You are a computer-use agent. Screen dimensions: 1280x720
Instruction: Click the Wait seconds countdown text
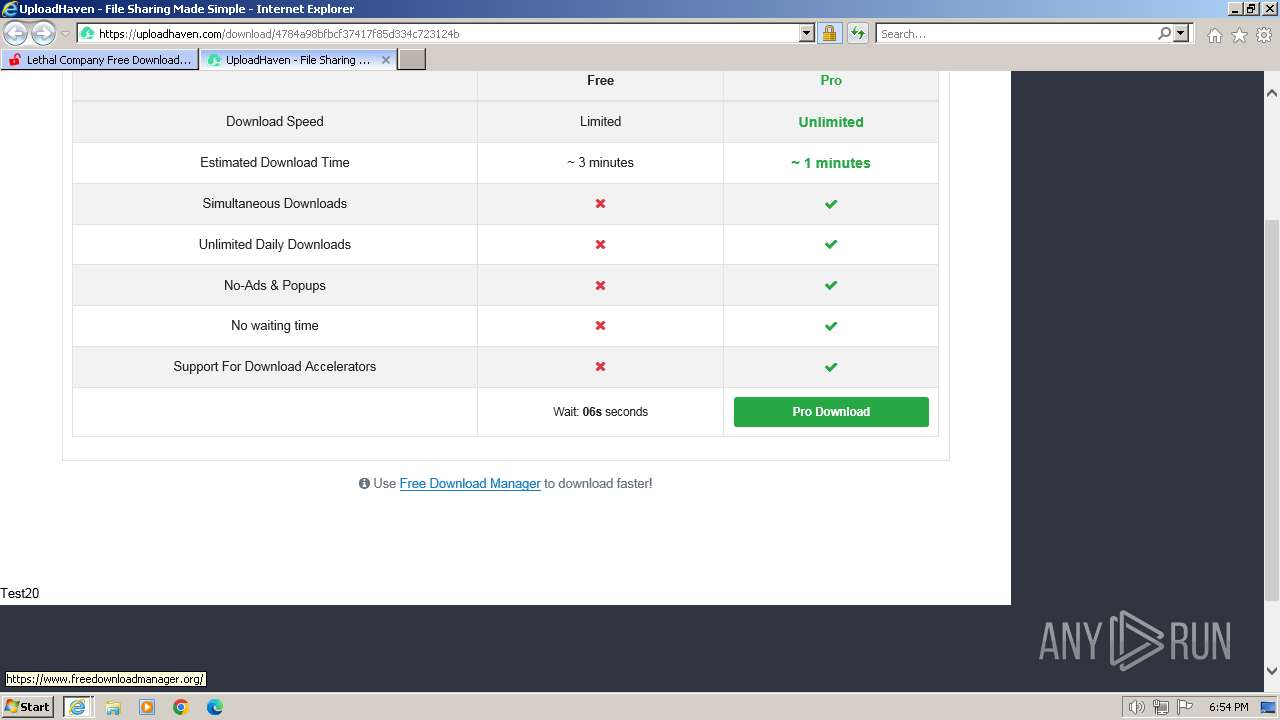point(600,412)
